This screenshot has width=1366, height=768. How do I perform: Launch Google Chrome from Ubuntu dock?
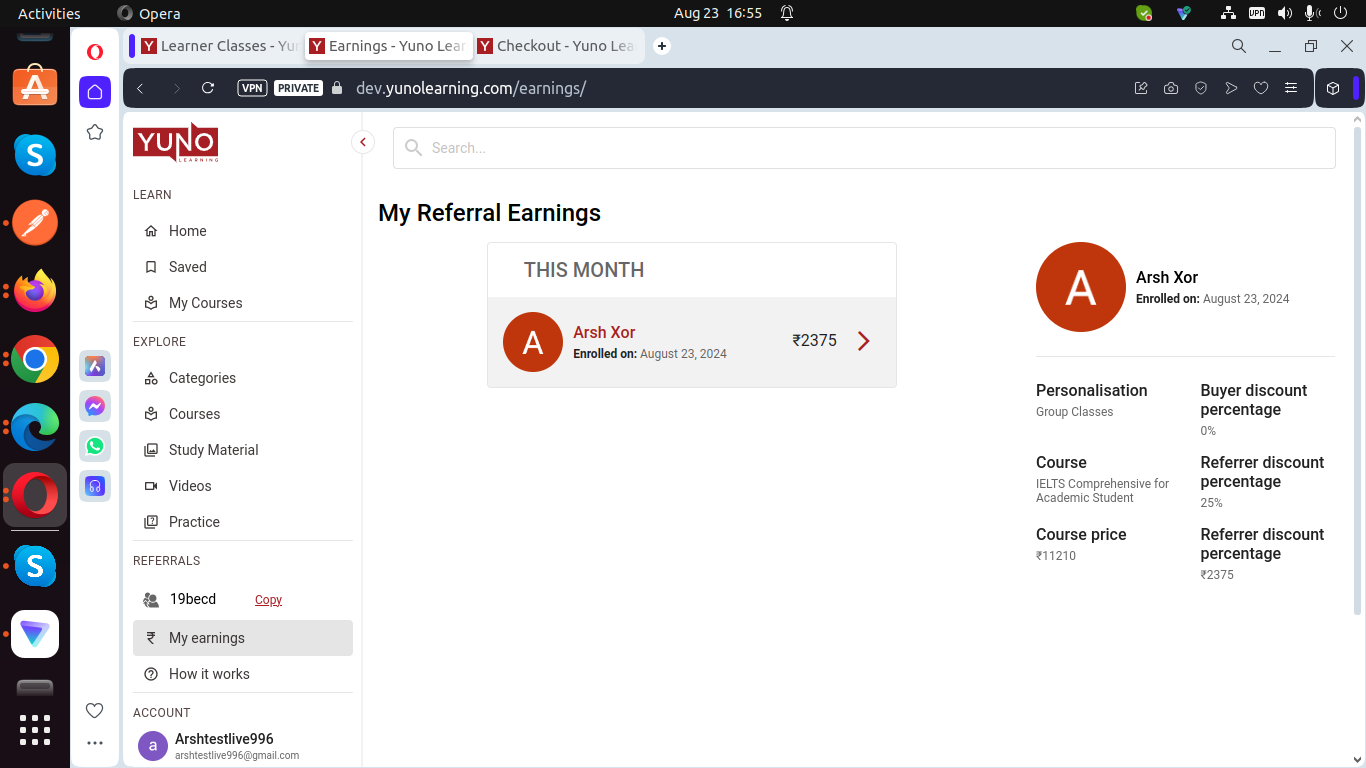[x=35, y=359]
